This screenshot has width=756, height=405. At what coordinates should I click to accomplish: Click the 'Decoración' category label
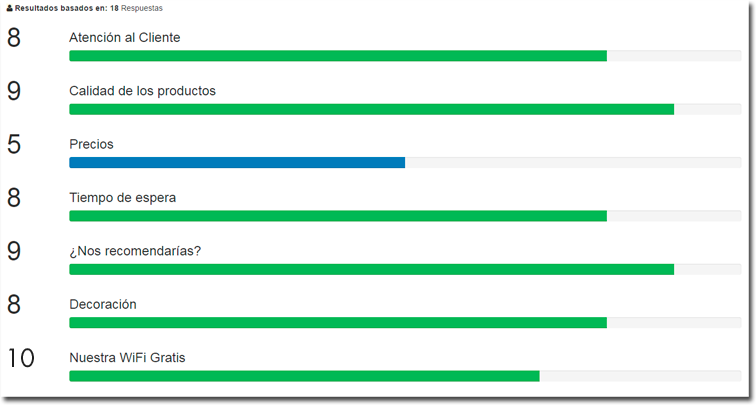click(x=103, y=304)
